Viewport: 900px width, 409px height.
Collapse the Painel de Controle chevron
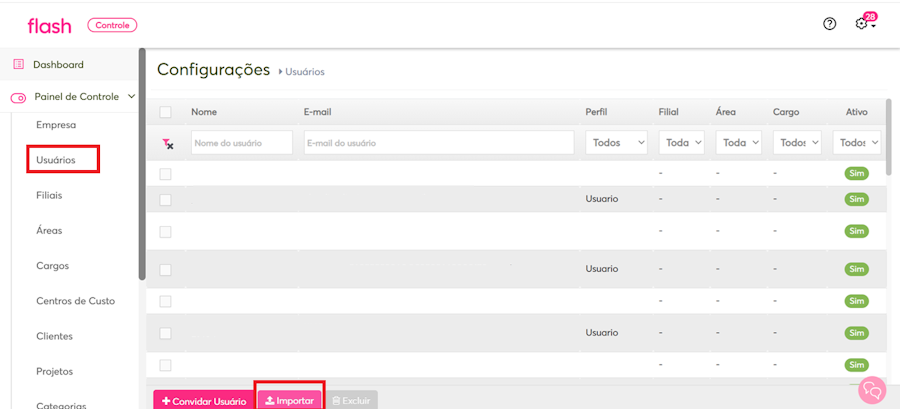[131, 96]
